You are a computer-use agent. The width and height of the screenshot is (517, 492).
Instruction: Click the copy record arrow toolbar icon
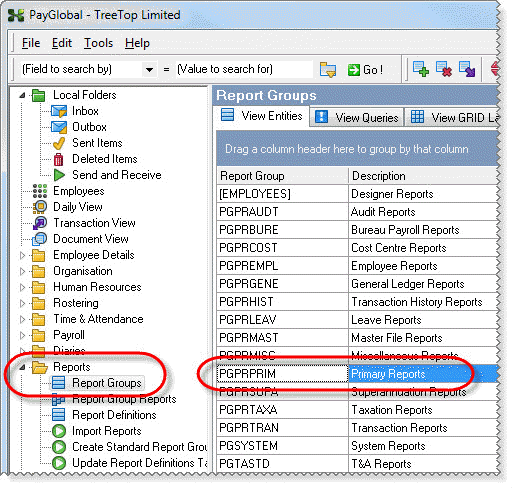[467, 69]
